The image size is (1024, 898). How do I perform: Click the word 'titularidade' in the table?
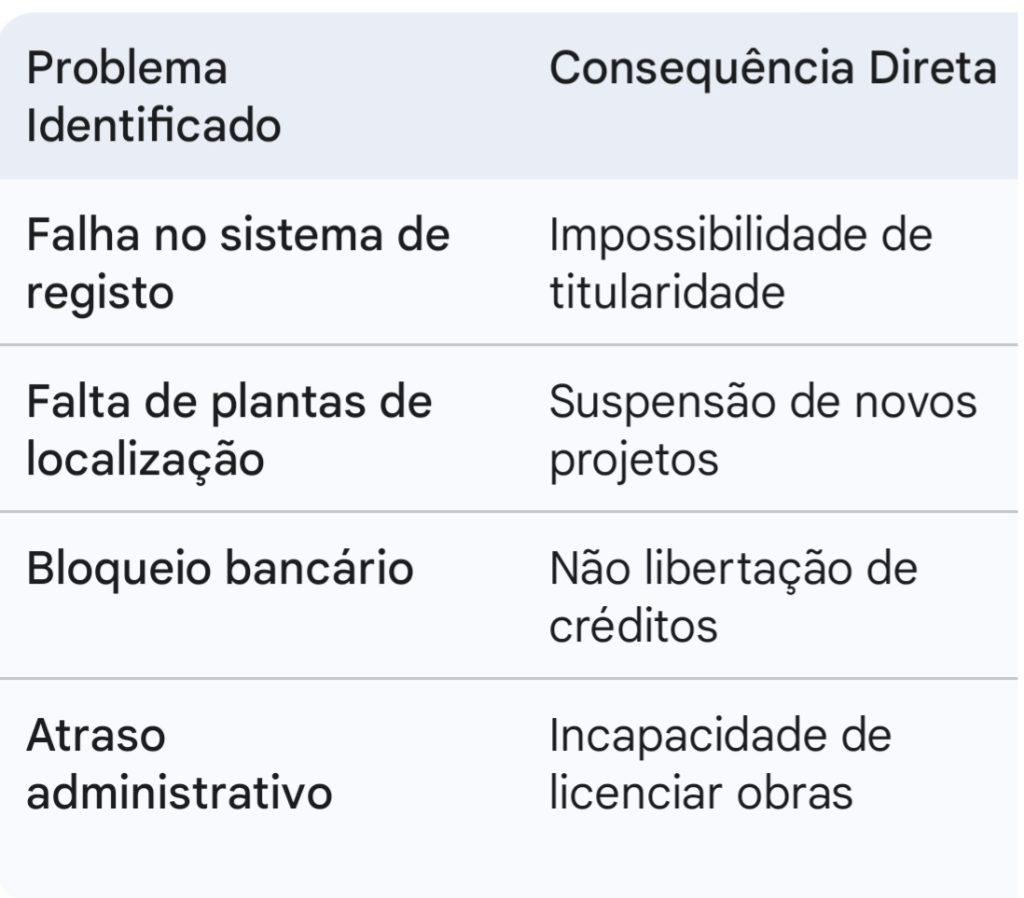666,293
